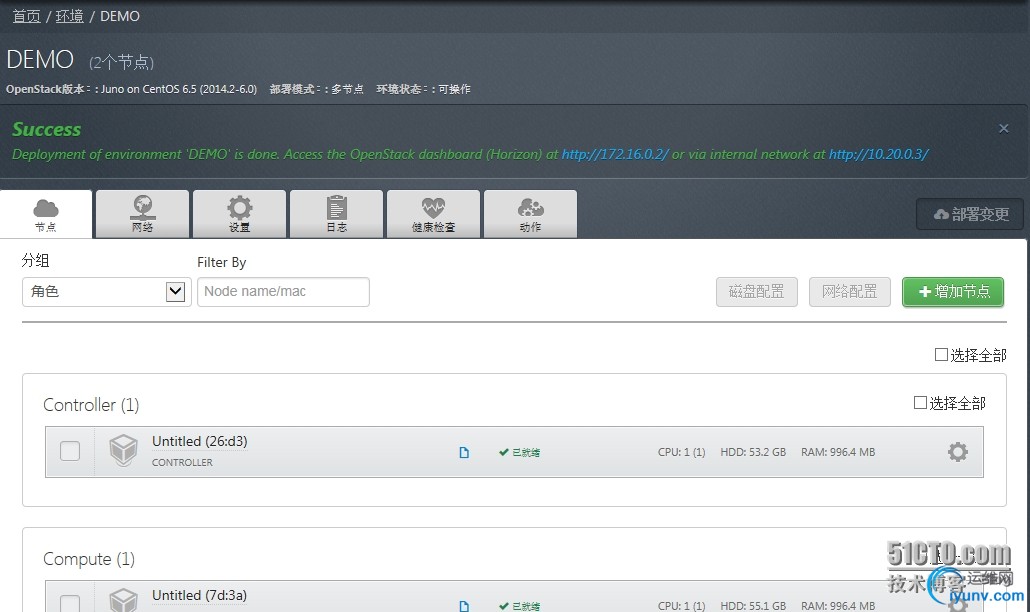The width and height of the screenshot is (1030, 612).
Task: Check the top 选择全部 select all checkbox
Action: [x=941, y=355]
